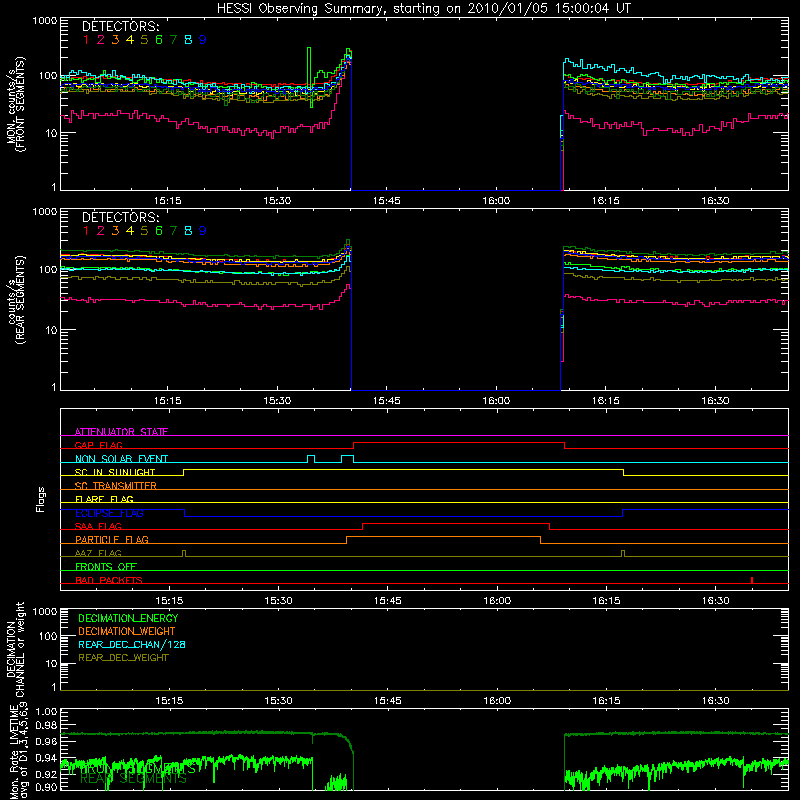Image resolution: width=800 pixels, height=800 pixels.
Task: Click the PARTICLE_FLAG label
Action: click(112, 539)
